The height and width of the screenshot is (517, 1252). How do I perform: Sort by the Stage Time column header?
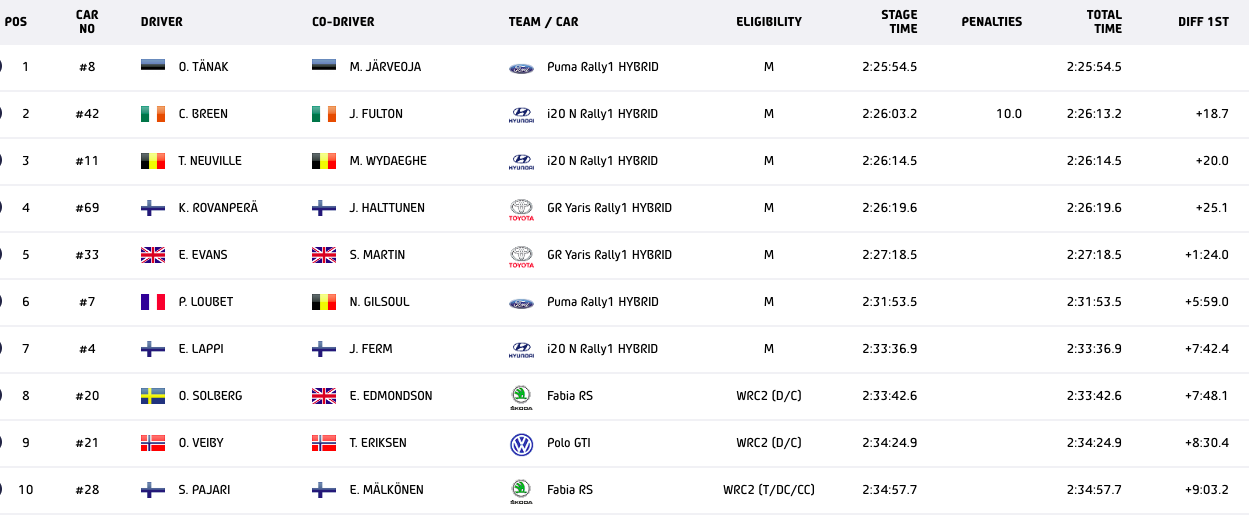[898, 22]
